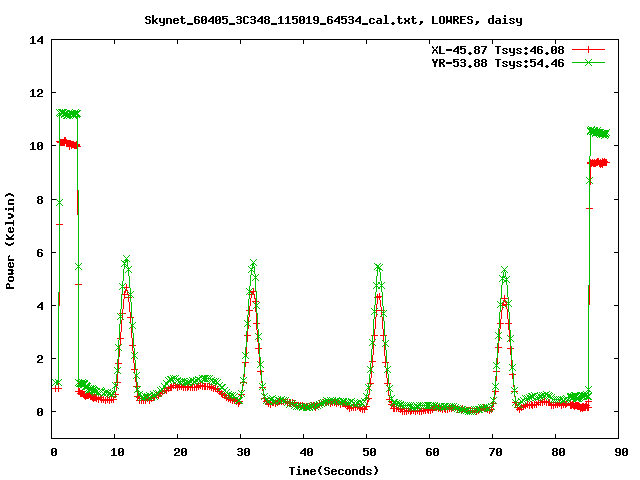Image resolution: width=640 pixels, height=480 pixels.
Task: Click x-axis tick label 80
Action: (x=558, y=452)
